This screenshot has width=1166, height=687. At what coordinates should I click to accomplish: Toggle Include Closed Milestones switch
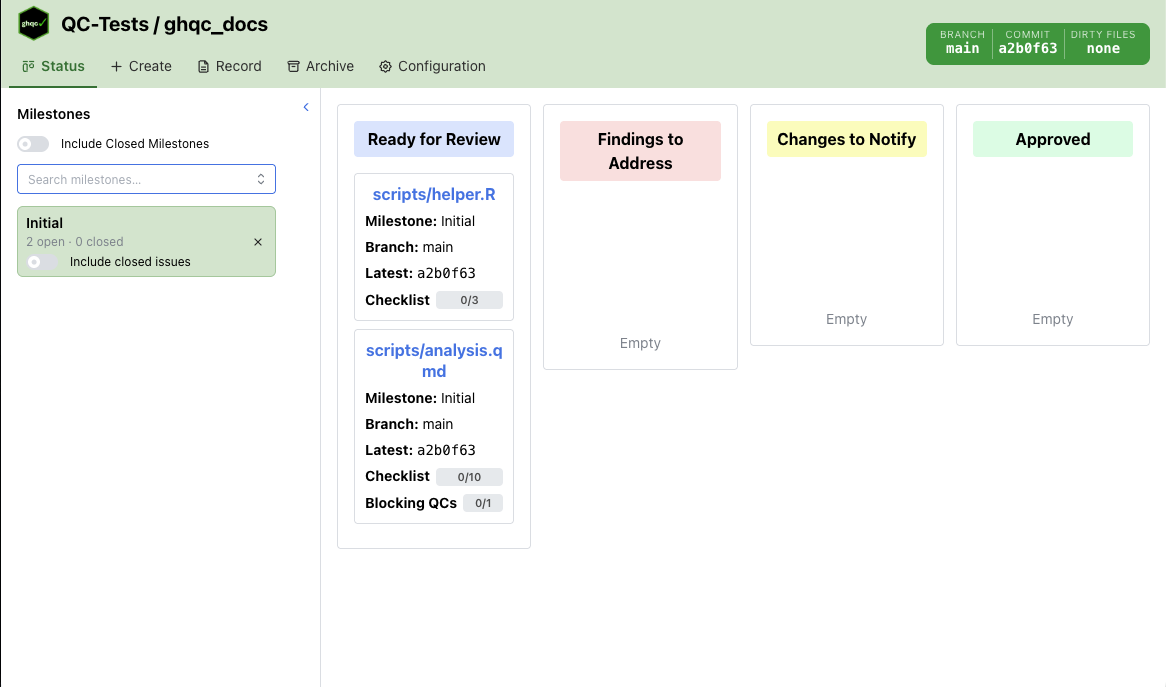pyautogui.click(x=33, y=144)
